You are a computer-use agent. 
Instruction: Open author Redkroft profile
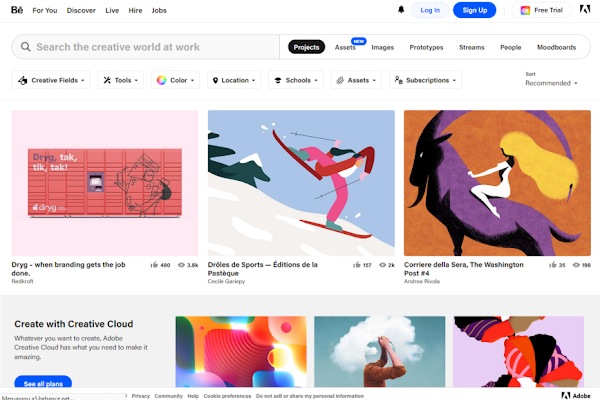pos(22,281)
